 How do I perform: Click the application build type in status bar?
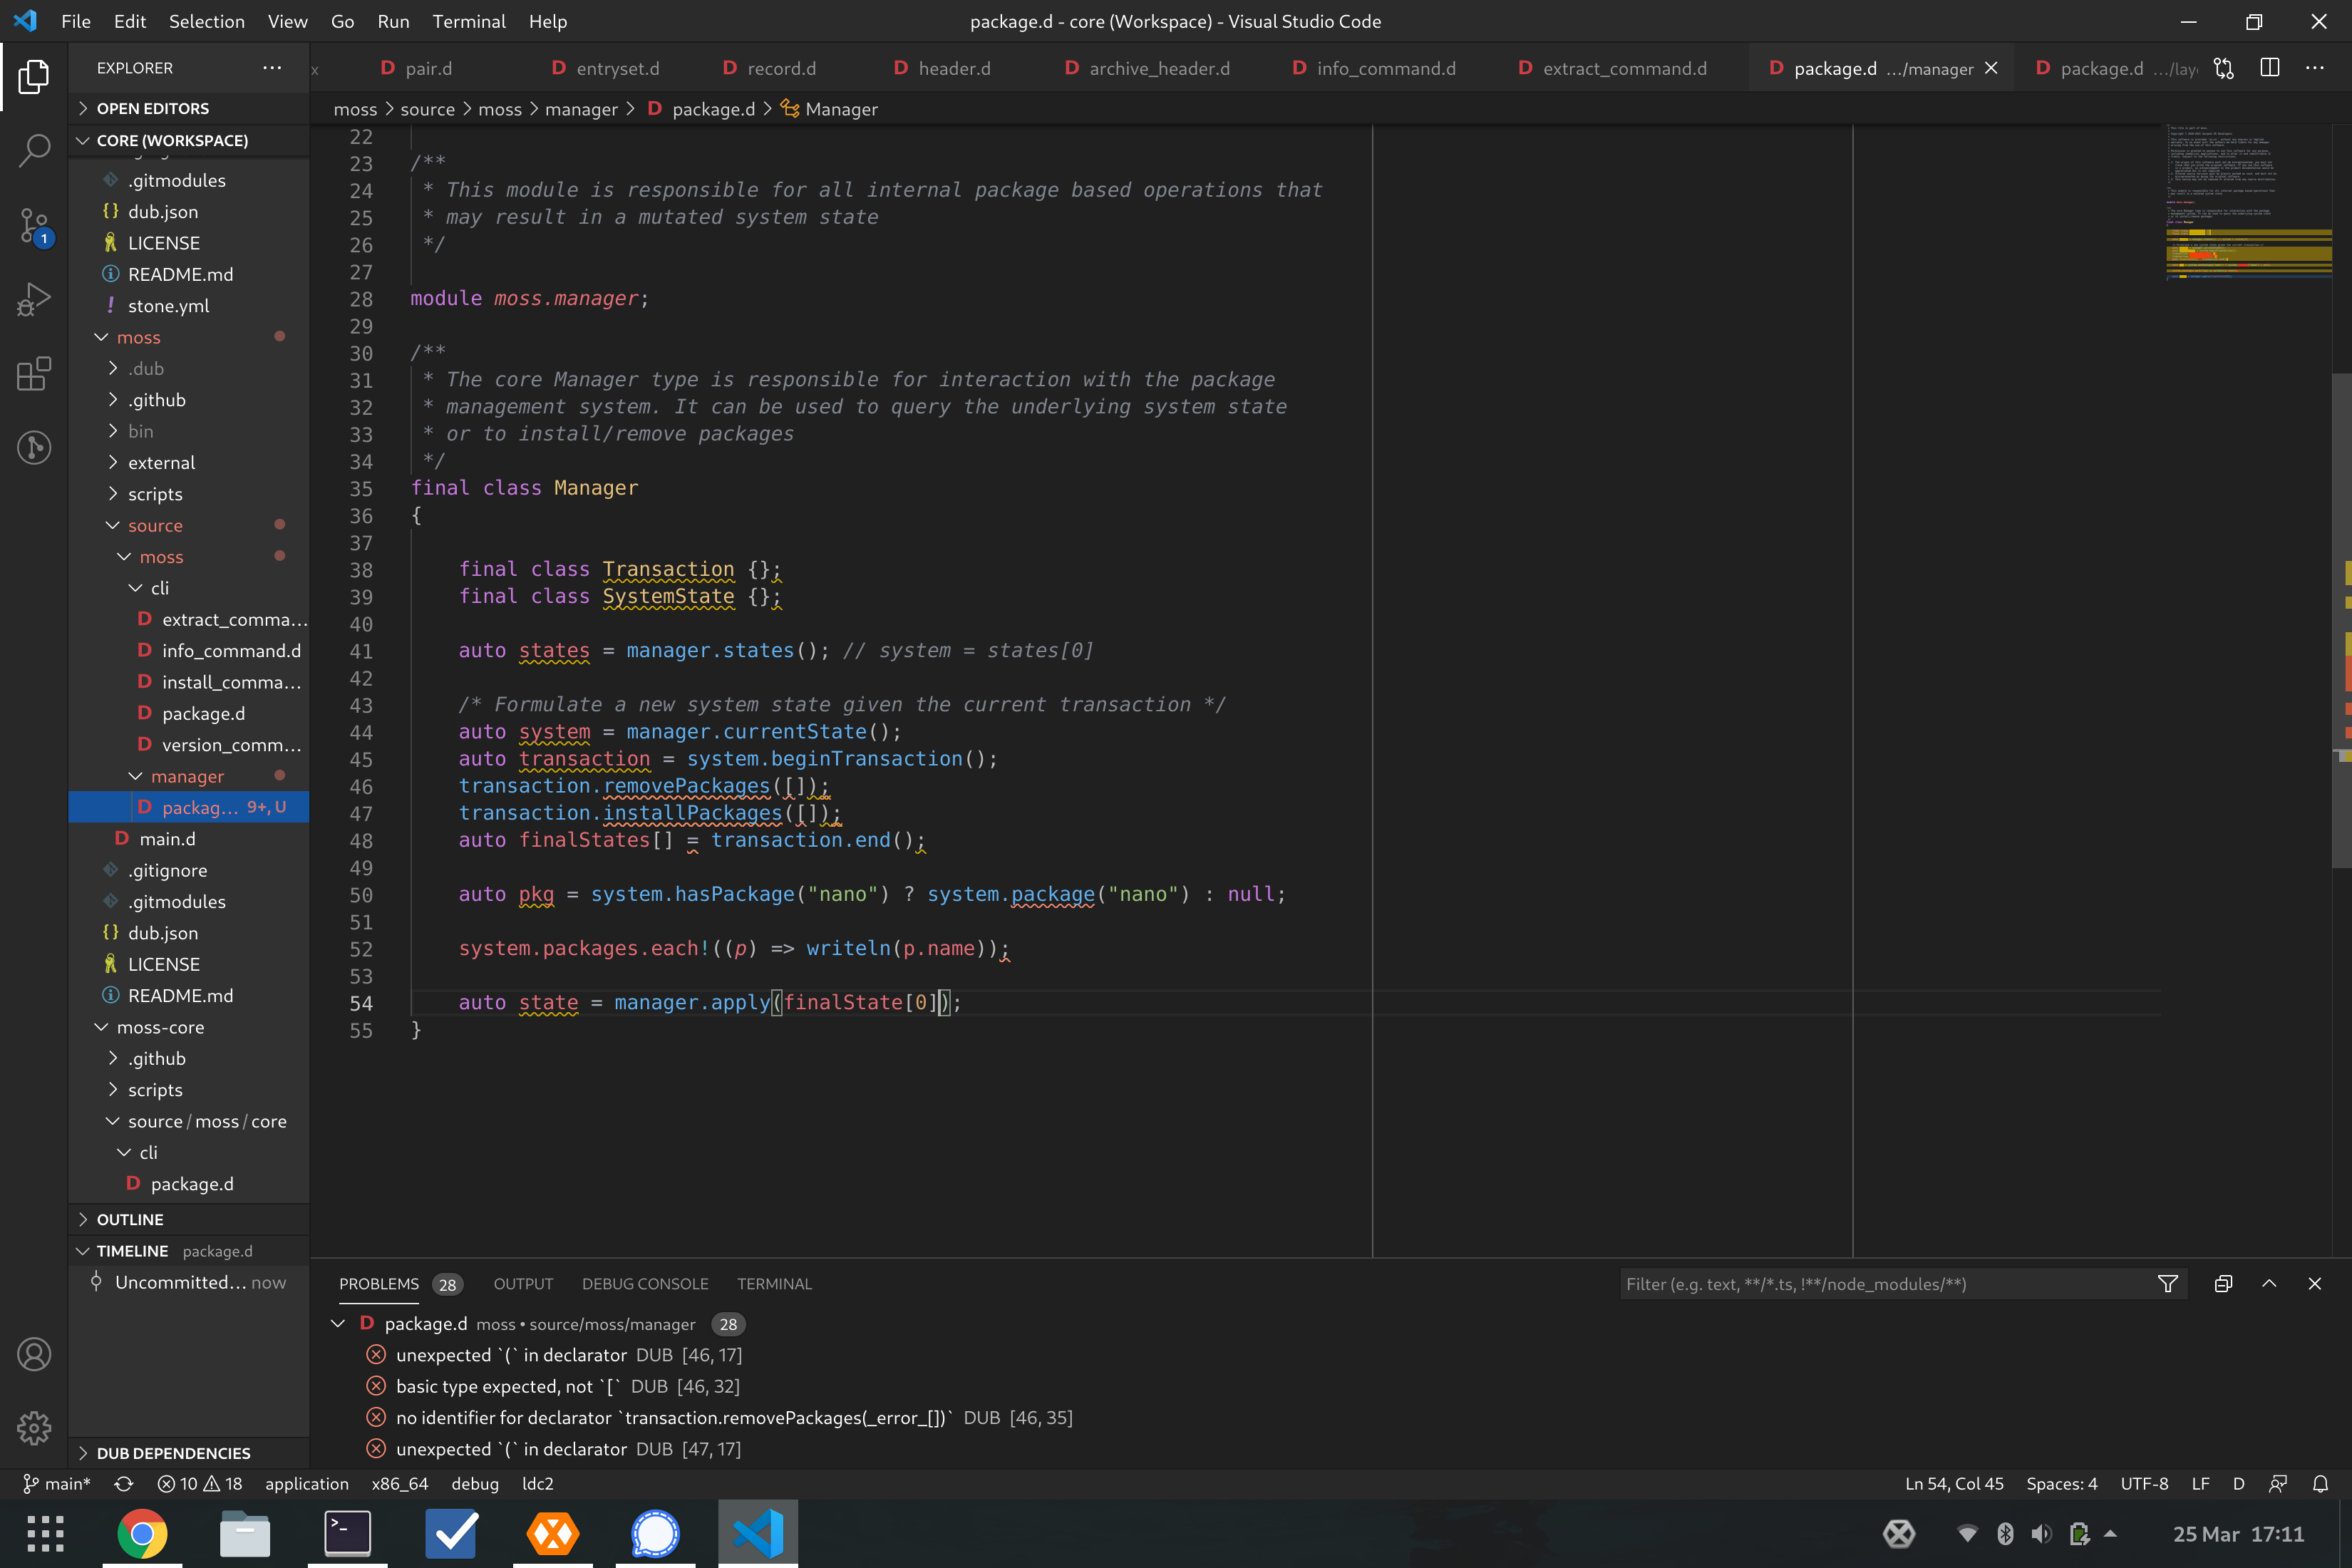click(307, 1484)
